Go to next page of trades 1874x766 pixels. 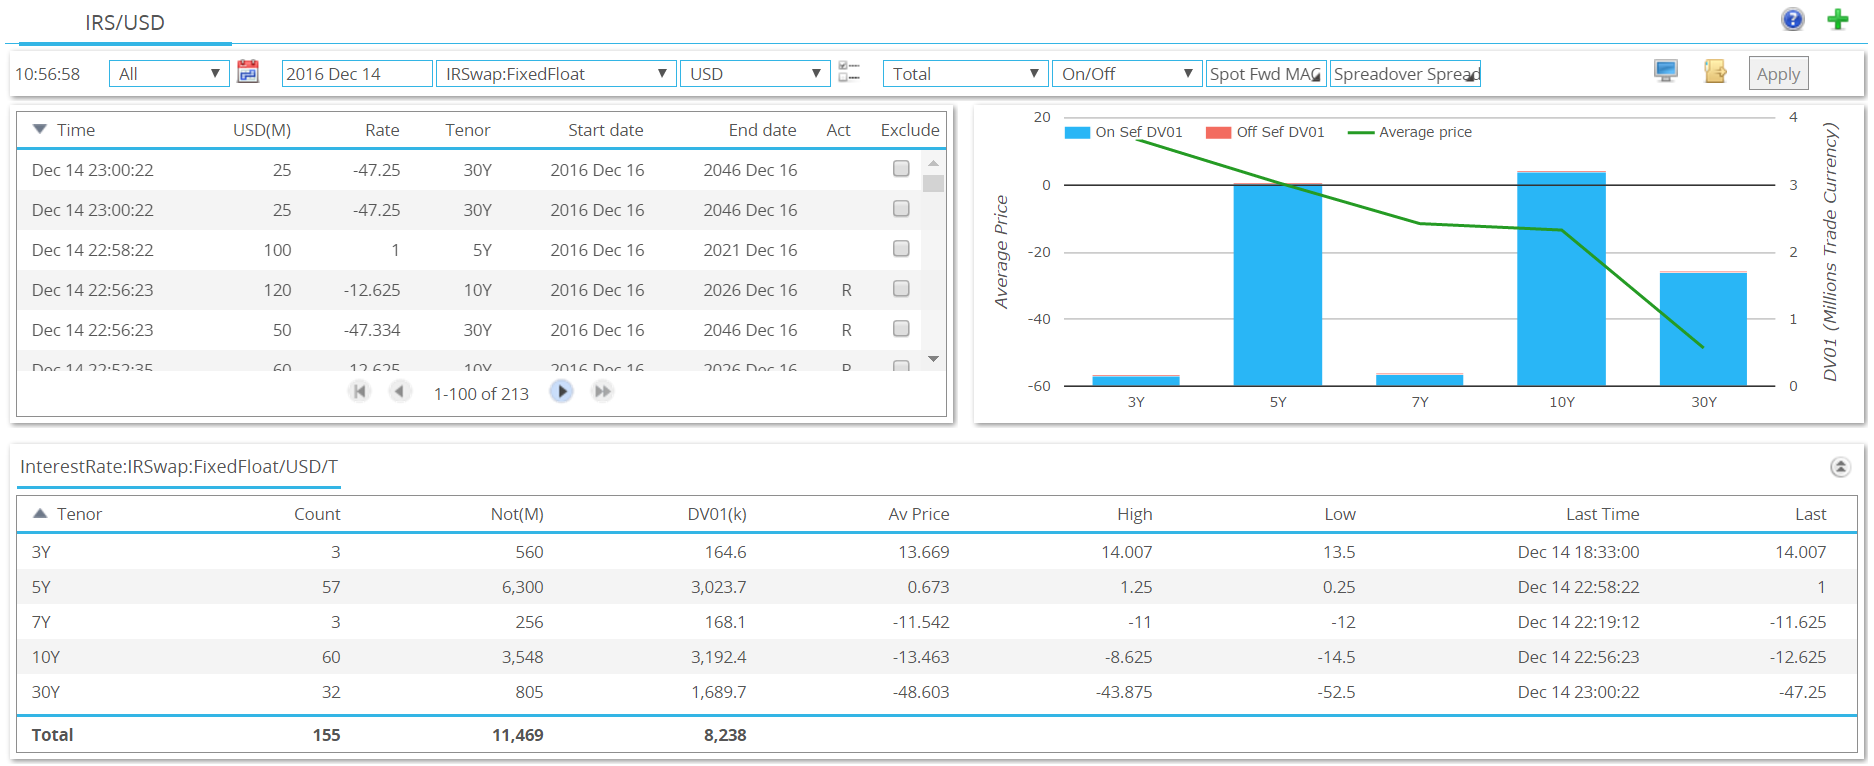coord(562,392)
